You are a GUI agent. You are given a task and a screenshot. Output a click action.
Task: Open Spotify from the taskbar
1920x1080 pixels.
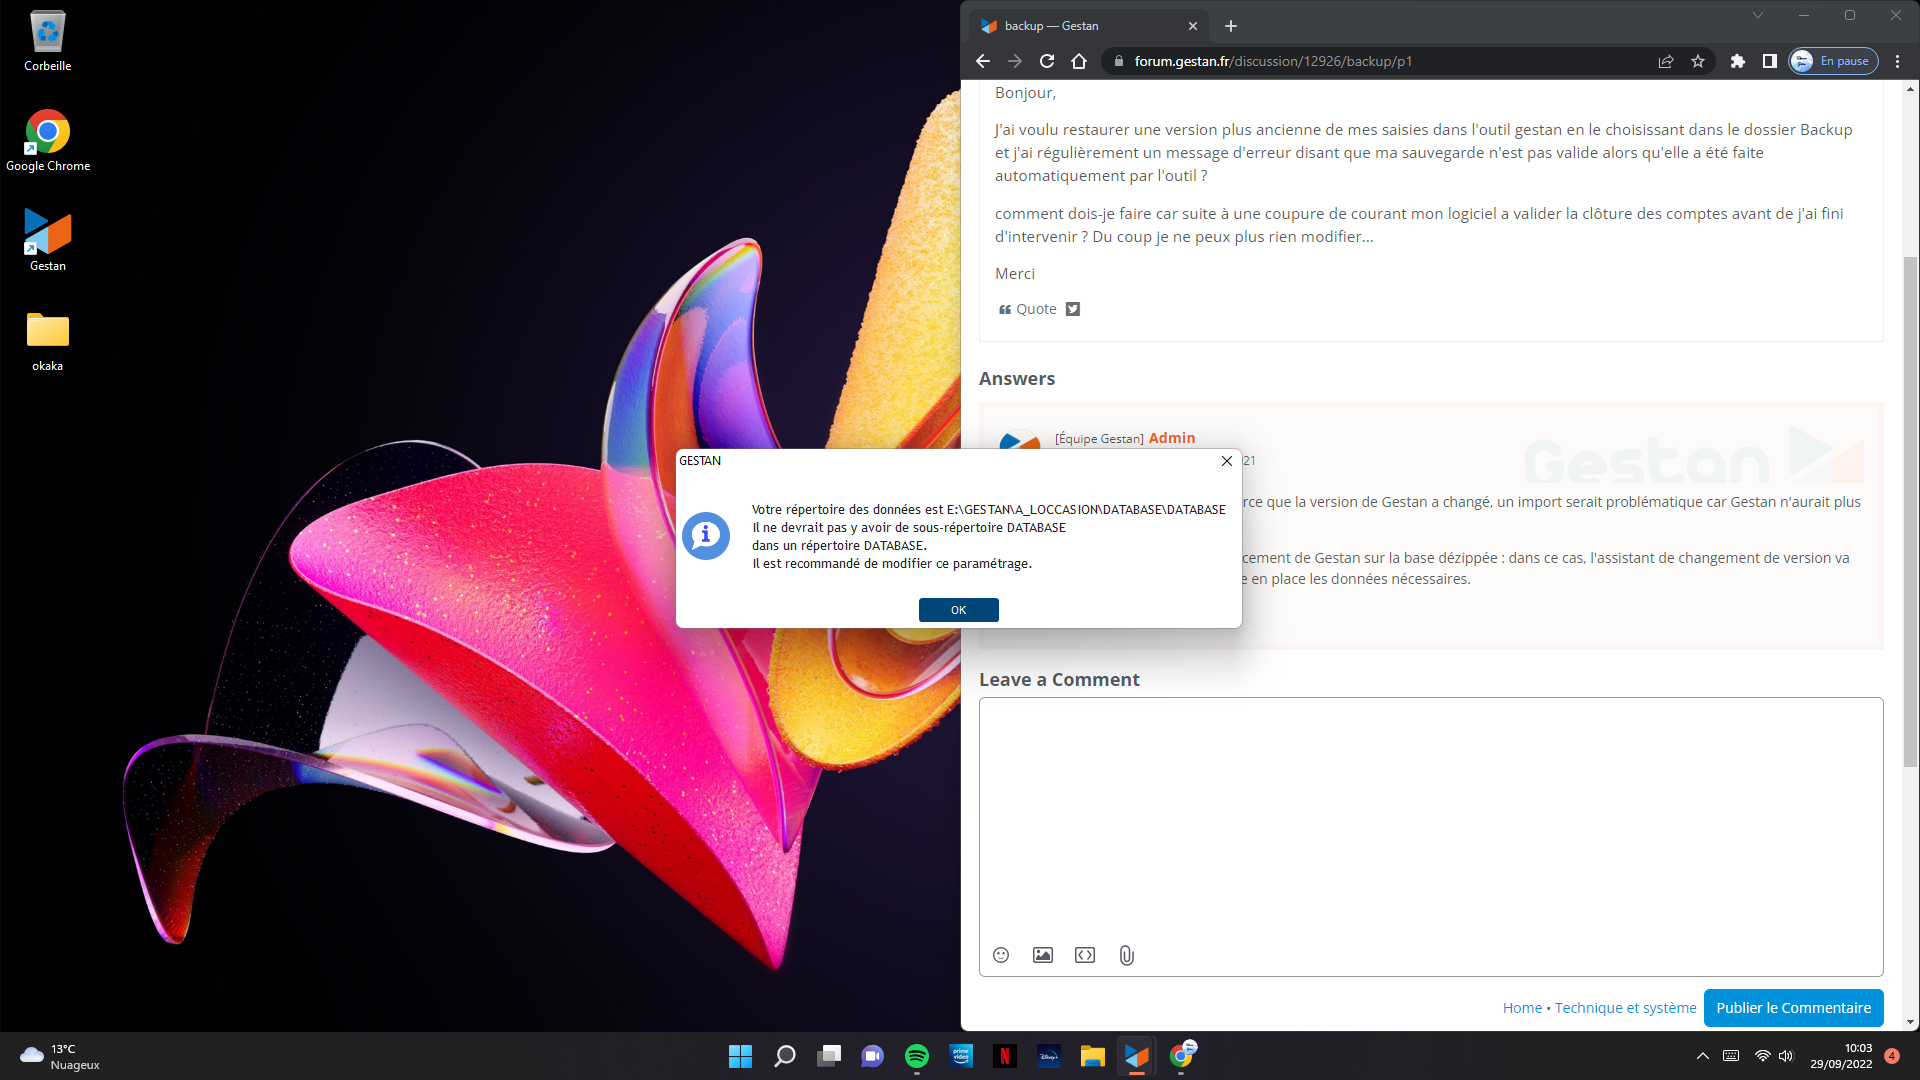[917, 1056]
